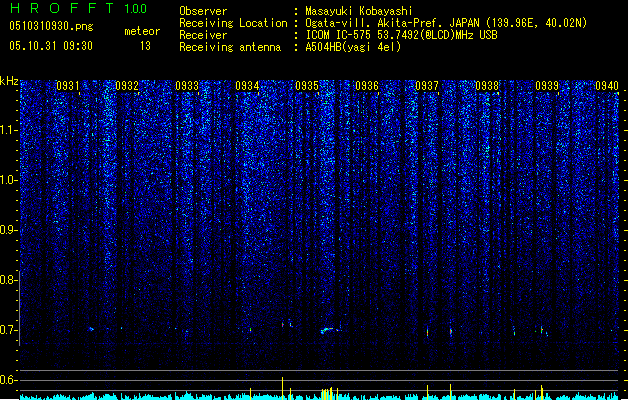
Task: Click the 0931 time marker
Action: 67,85
